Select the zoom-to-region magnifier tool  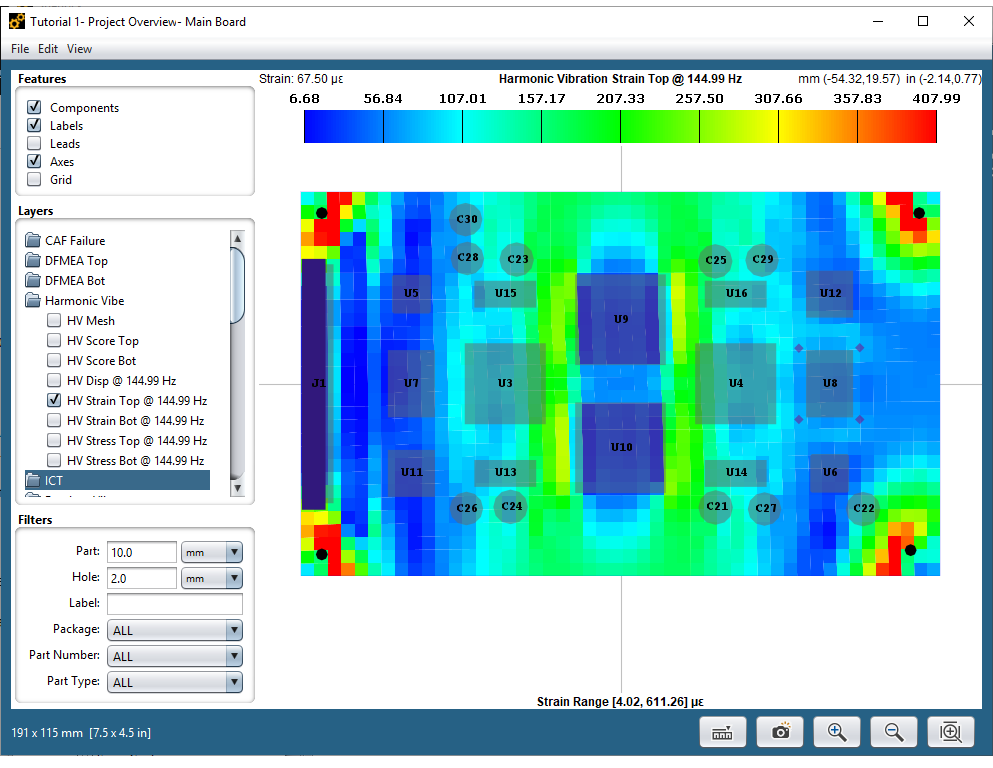pos(950,732)
